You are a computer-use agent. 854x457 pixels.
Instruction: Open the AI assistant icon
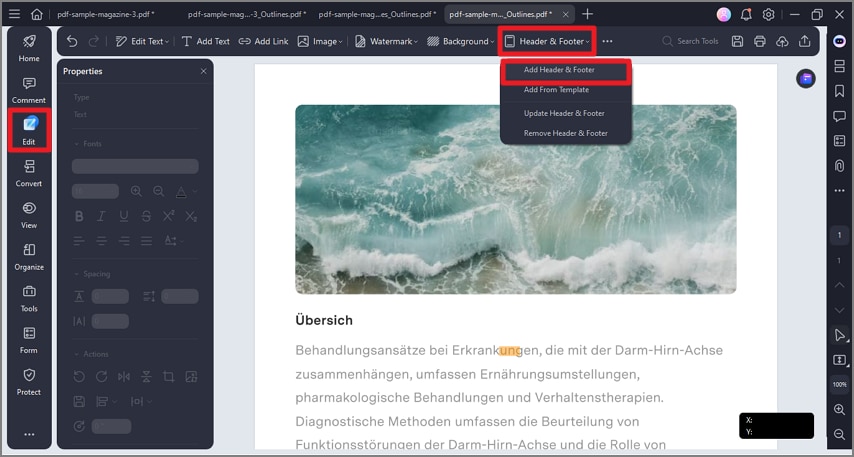pos(840,41)
